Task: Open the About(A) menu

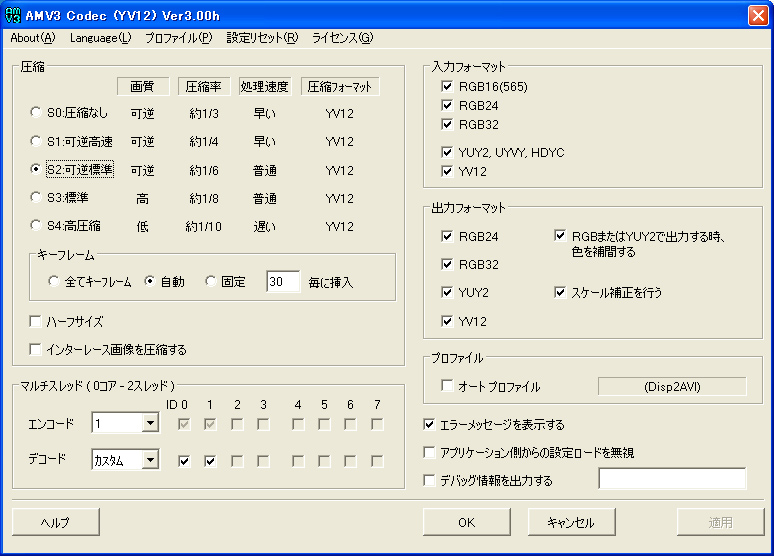Action: click(x=33, y=38)
